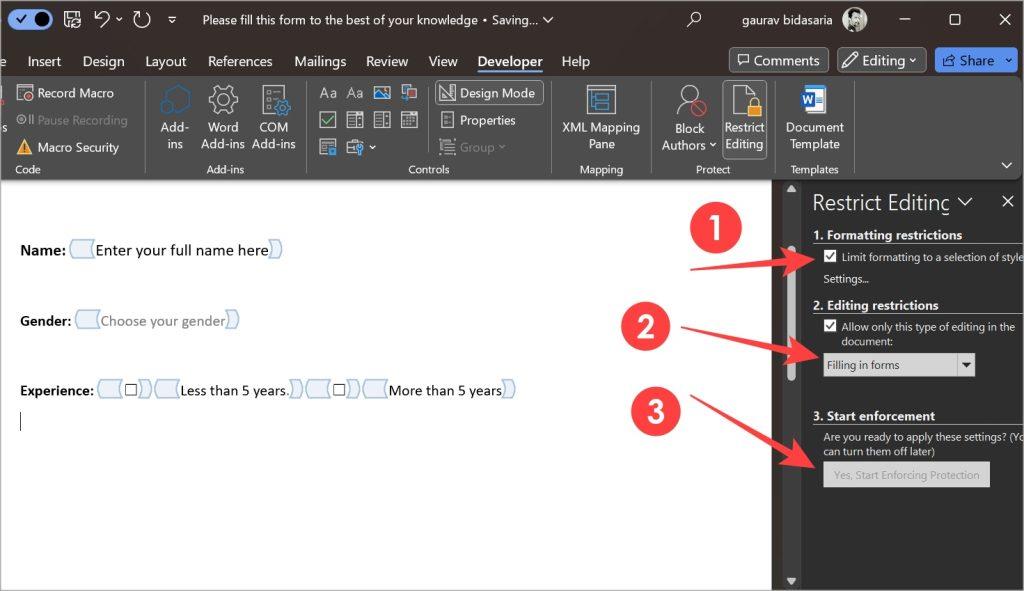
Task: Open Document Template dialog
Action: click(x=814, y=118)
